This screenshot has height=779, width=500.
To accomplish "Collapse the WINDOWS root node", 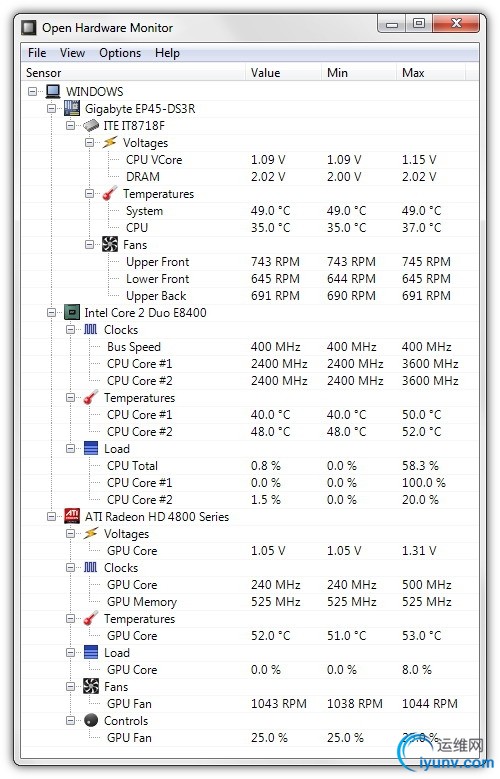I will (33, 91).
